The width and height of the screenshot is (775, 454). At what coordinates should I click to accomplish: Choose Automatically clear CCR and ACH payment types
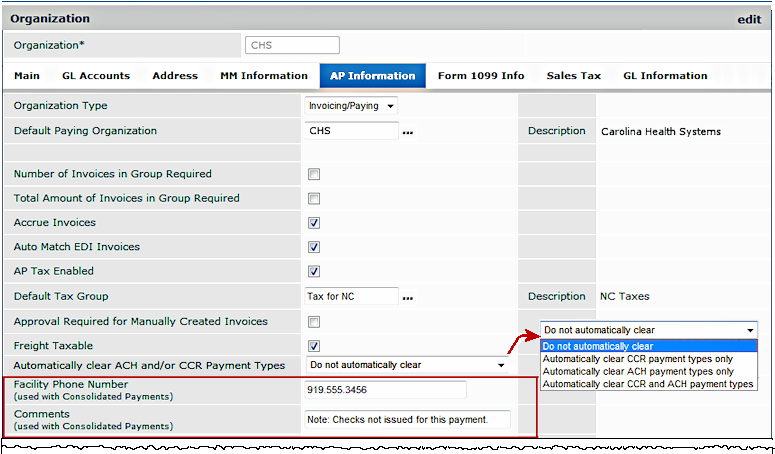point(647,384)
